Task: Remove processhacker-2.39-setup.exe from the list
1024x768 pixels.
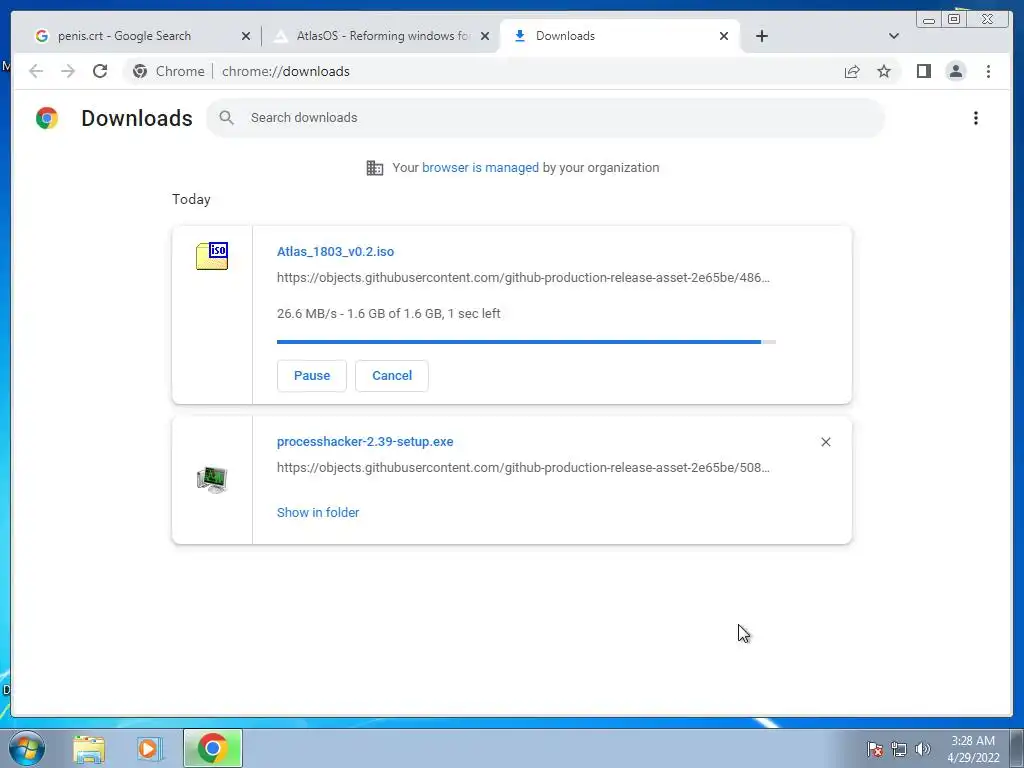Action: point(825,442)
